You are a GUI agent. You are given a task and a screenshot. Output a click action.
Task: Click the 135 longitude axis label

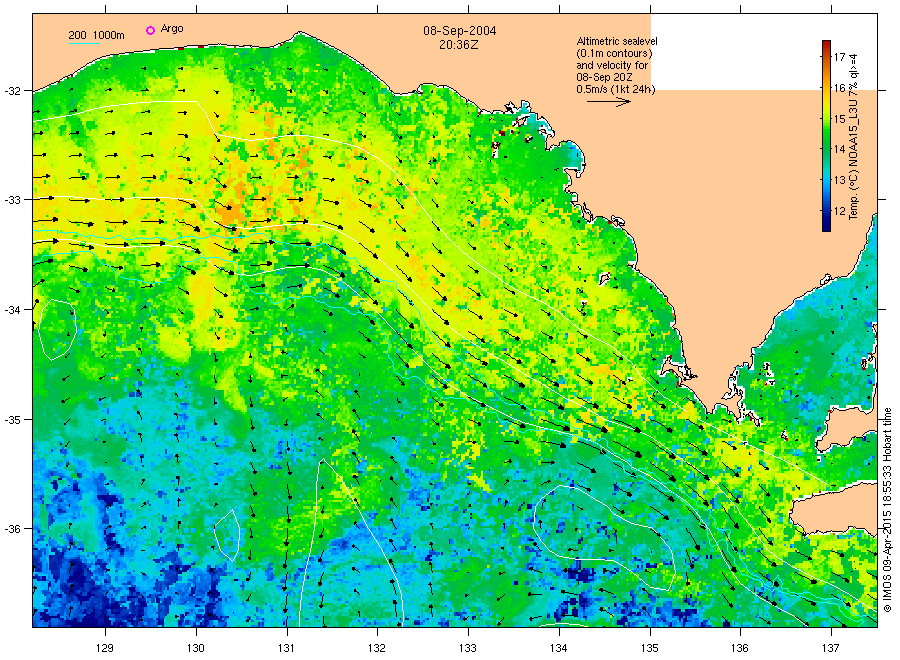pyautogui.click(x=650, y=648)
